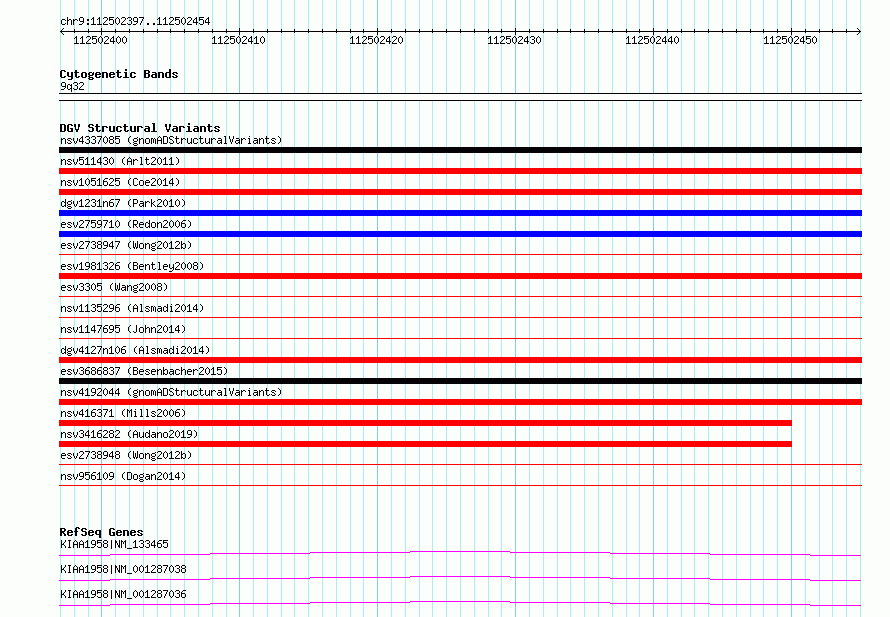Viewport: 890px width, 617px height.
Task: Click the ruler tick labeled 112502420
Action: (376, 40)
